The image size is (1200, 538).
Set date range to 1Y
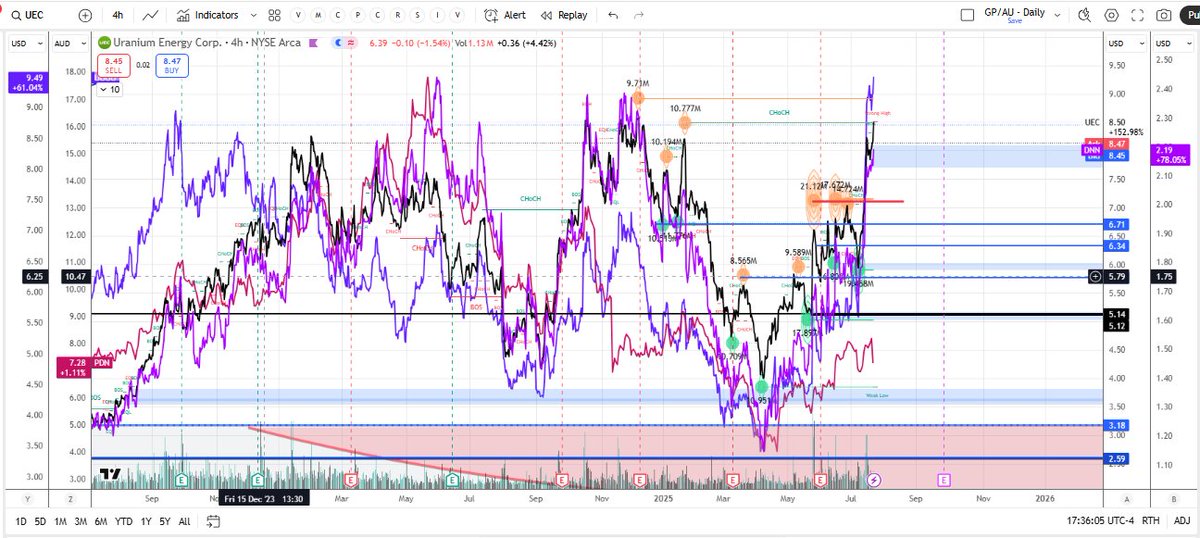(146, 521)
